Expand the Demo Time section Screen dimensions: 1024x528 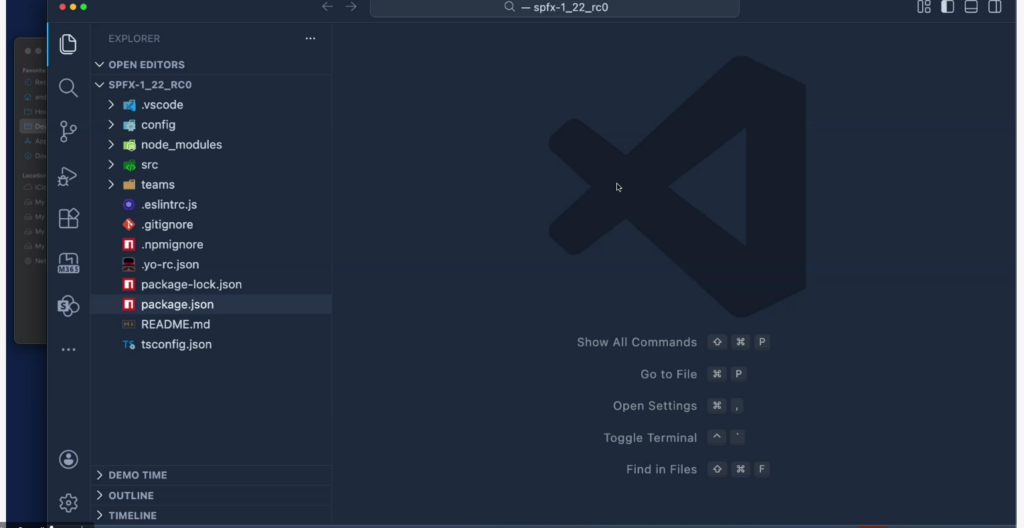click(211, 475)
